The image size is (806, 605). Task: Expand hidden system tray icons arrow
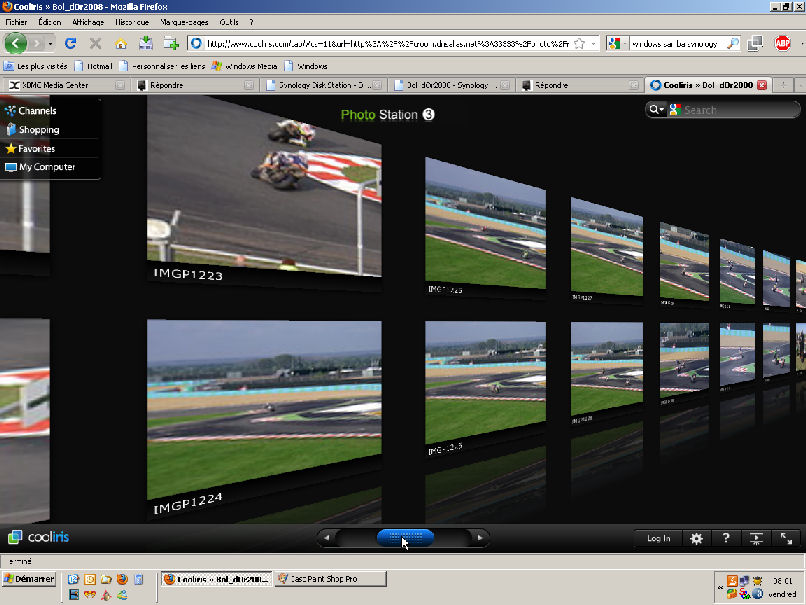click(x=721, y=587)
